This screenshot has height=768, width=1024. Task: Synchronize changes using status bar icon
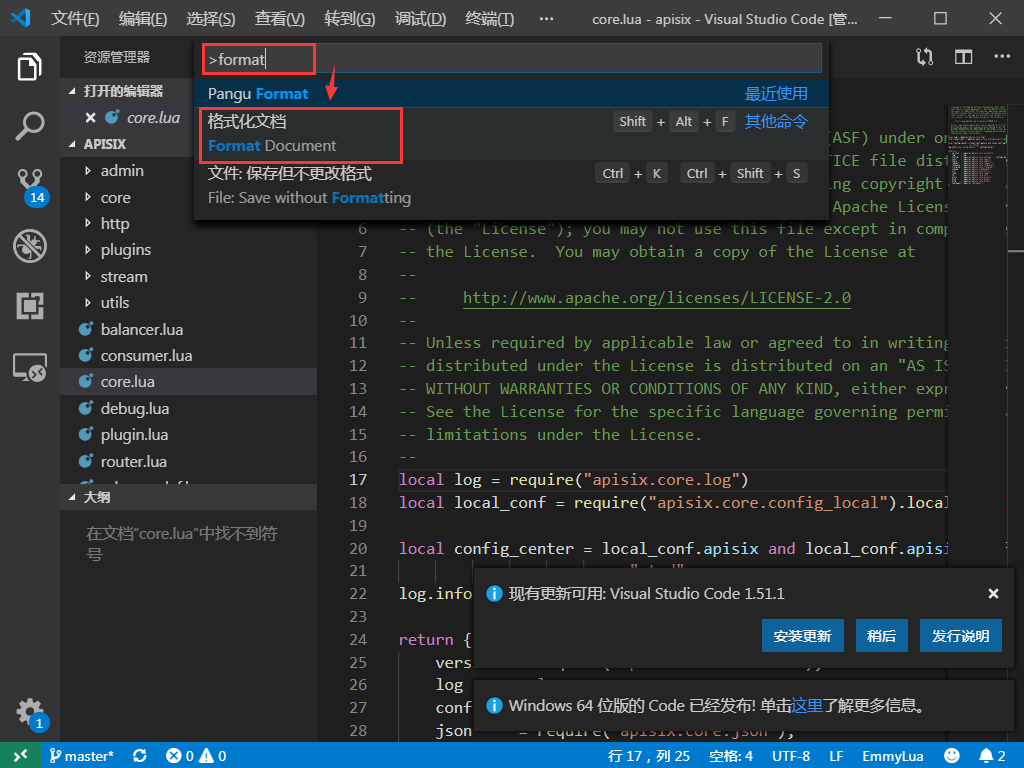point(140,756)
